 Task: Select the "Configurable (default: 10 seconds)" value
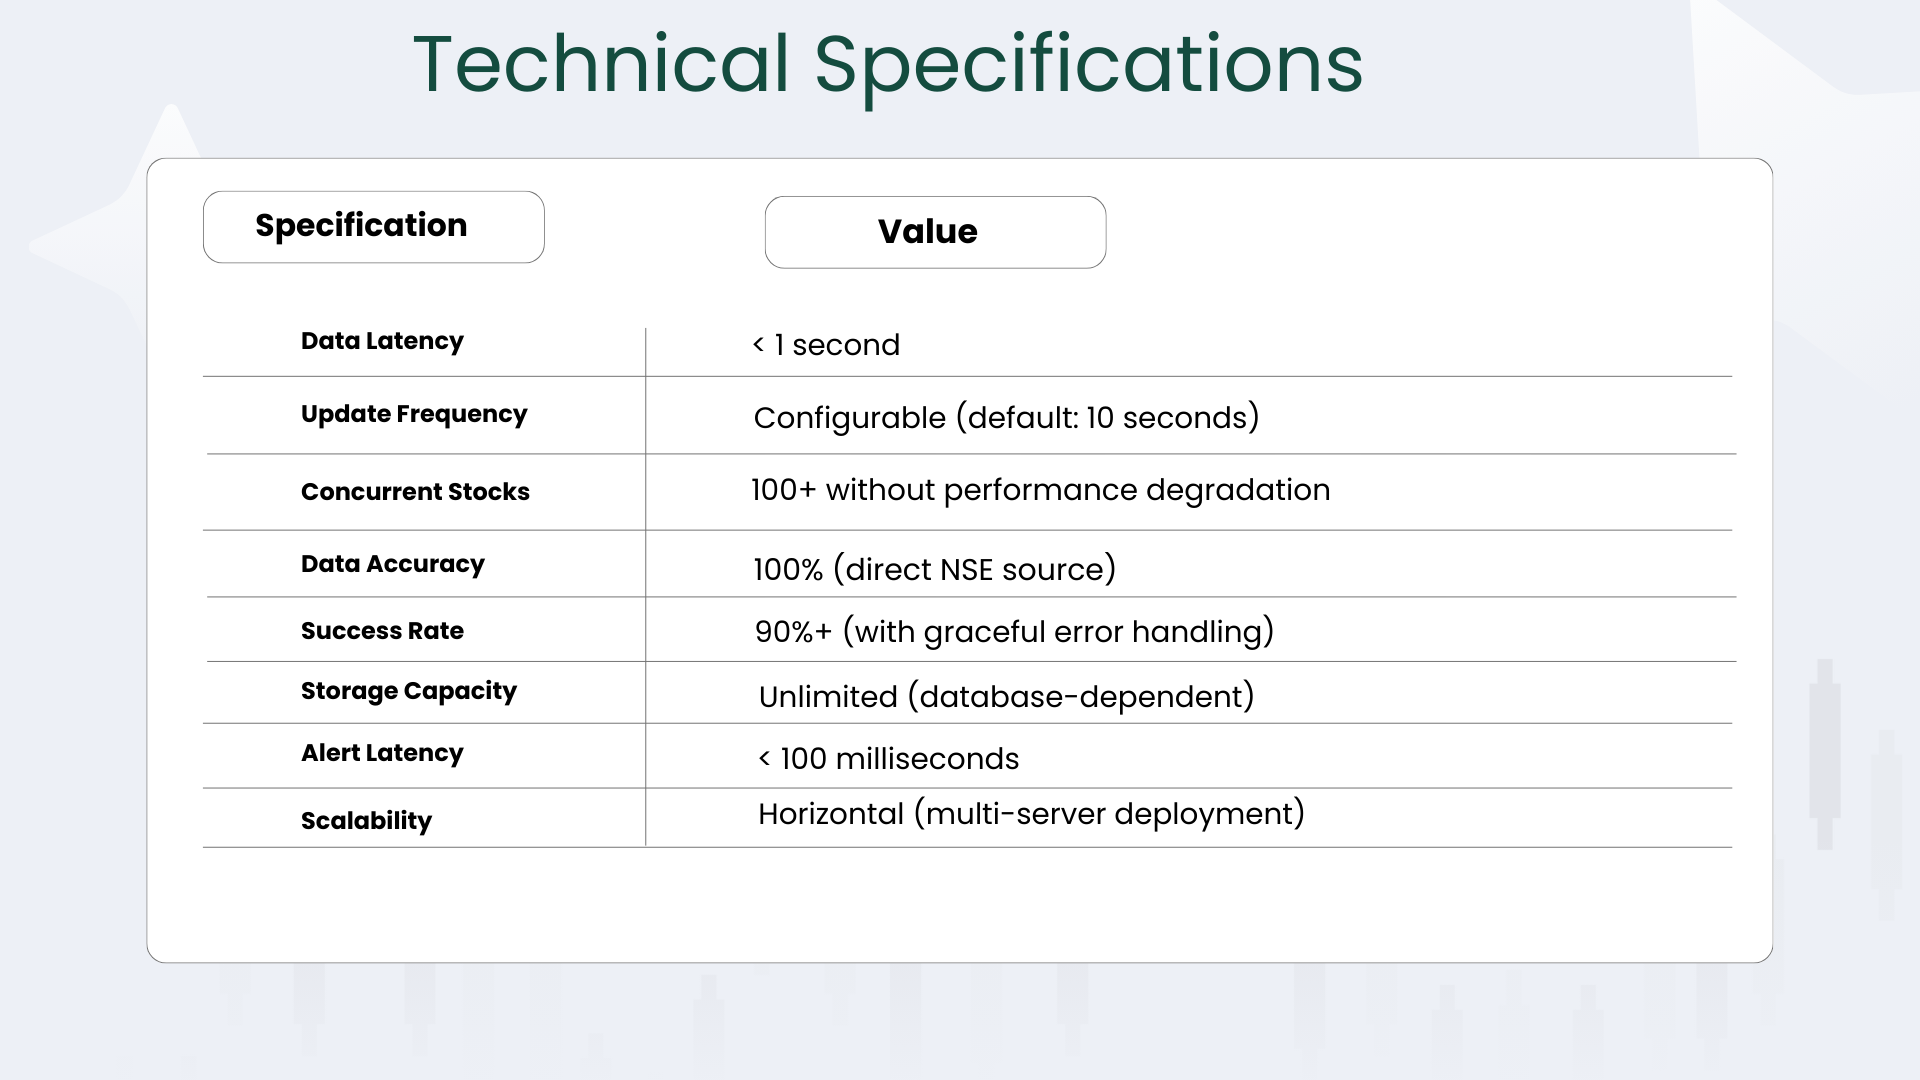click(1006, 418)
